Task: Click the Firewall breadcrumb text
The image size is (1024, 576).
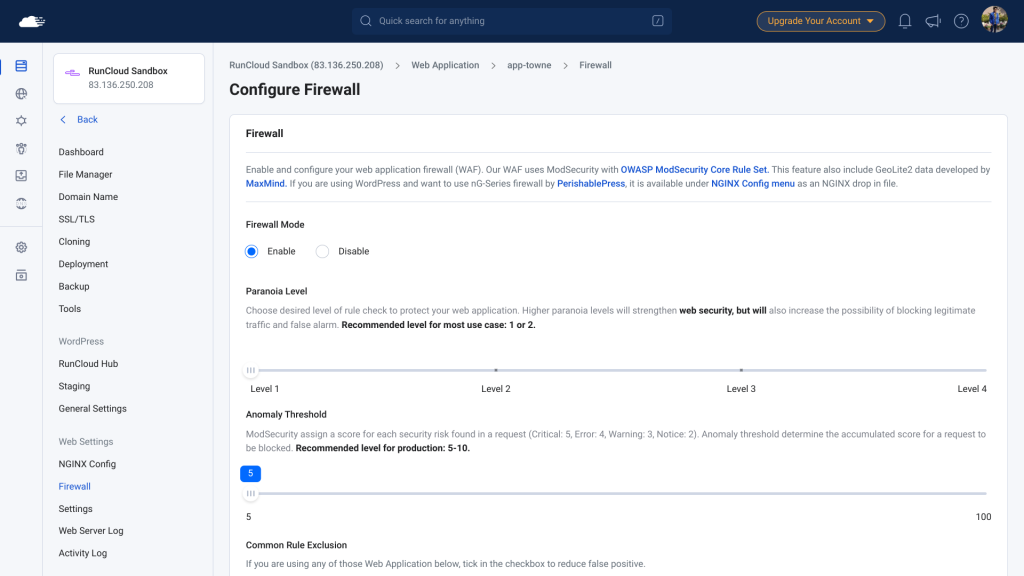Action: pos(596,65)
